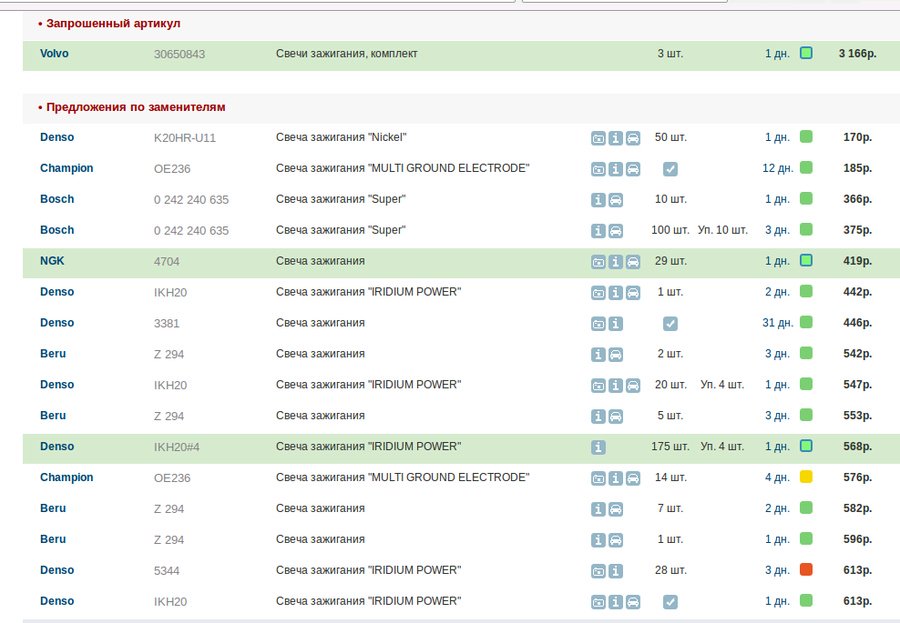Click outlined green square in Volvo 30650843 row

pos(806,53)
